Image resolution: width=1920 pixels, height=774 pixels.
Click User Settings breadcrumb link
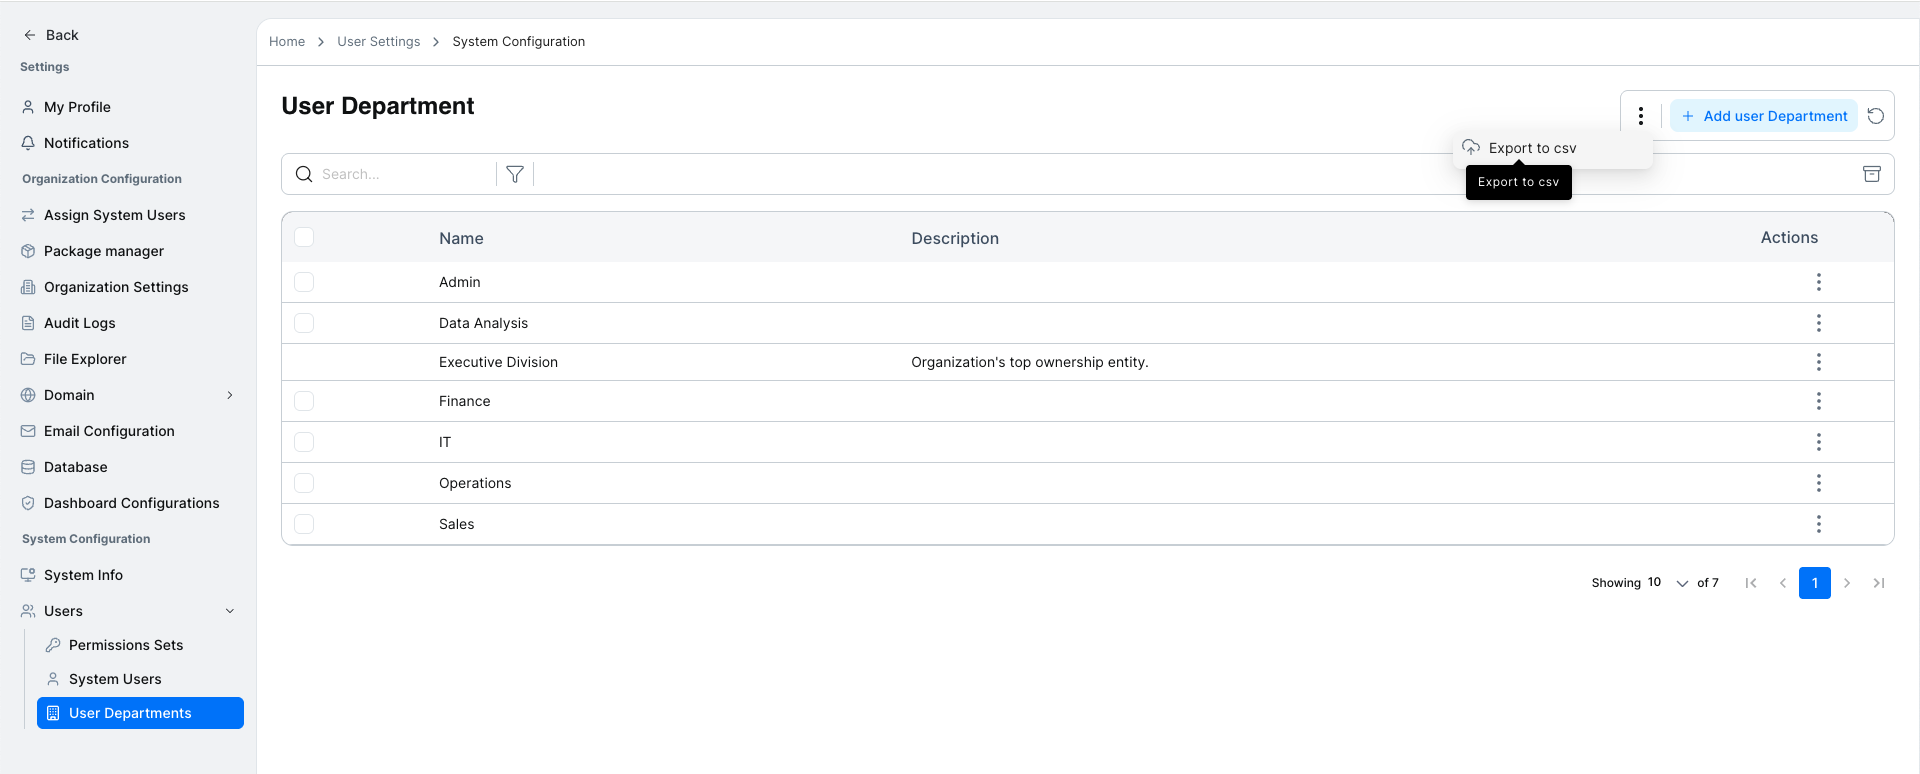[378, 41]
